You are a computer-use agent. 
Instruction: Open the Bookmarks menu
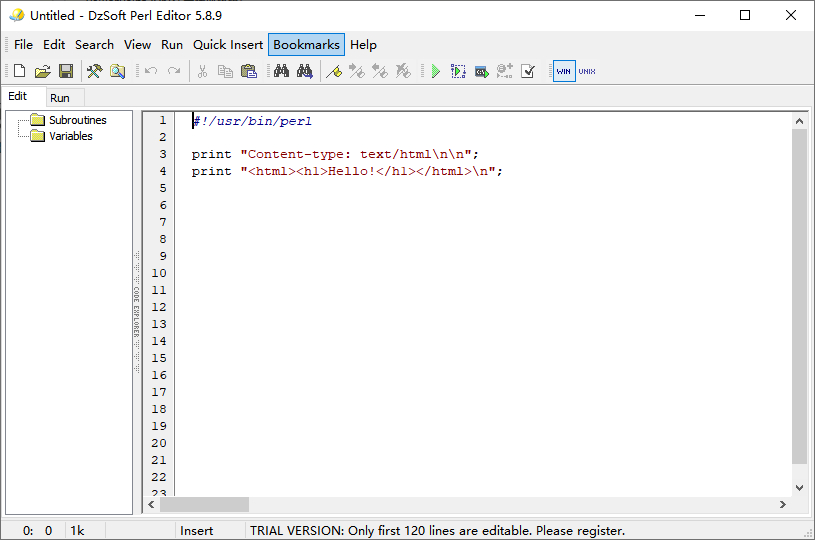[x=306, y=45]
